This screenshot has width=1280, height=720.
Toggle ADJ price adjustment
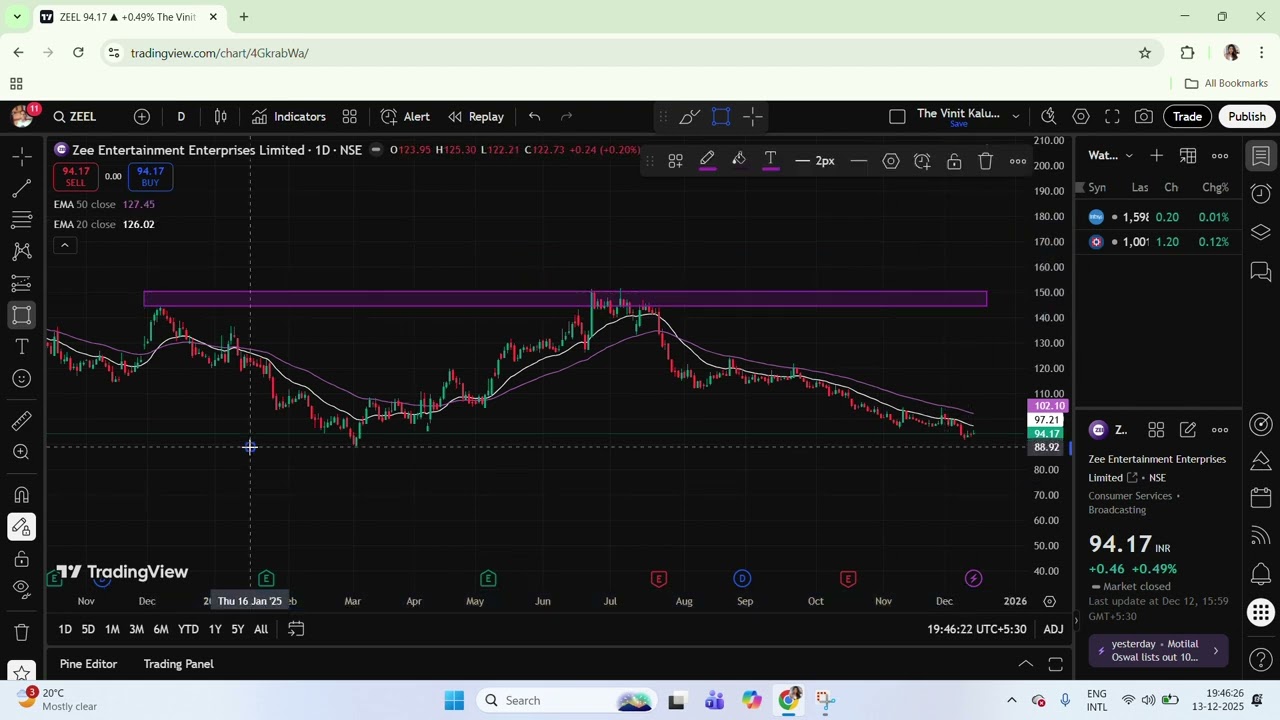(x=1053, y=629)
